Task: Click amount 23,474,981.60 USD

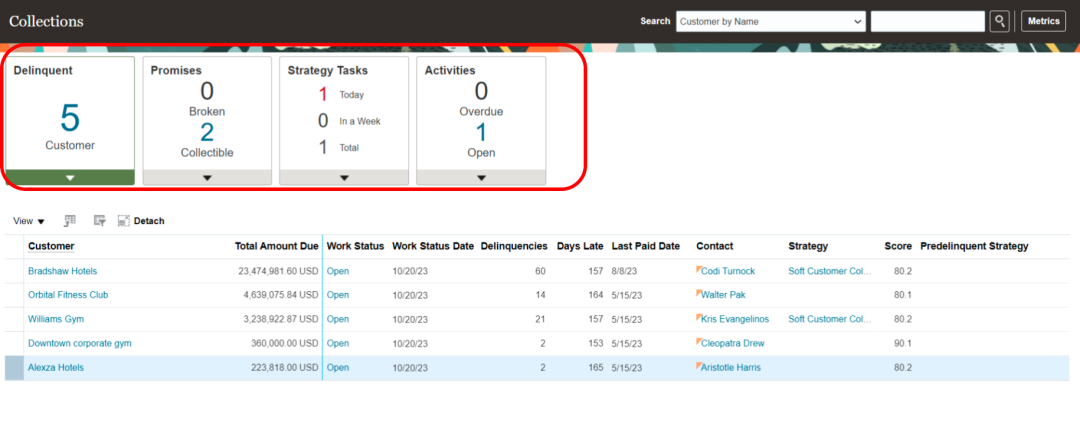Action: 278,271
